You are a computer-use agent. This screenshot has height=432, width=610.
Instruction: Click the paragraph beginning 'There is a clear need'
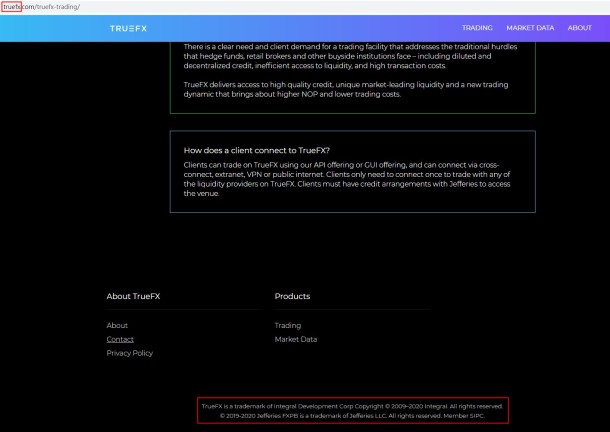[x=351, y=56]
